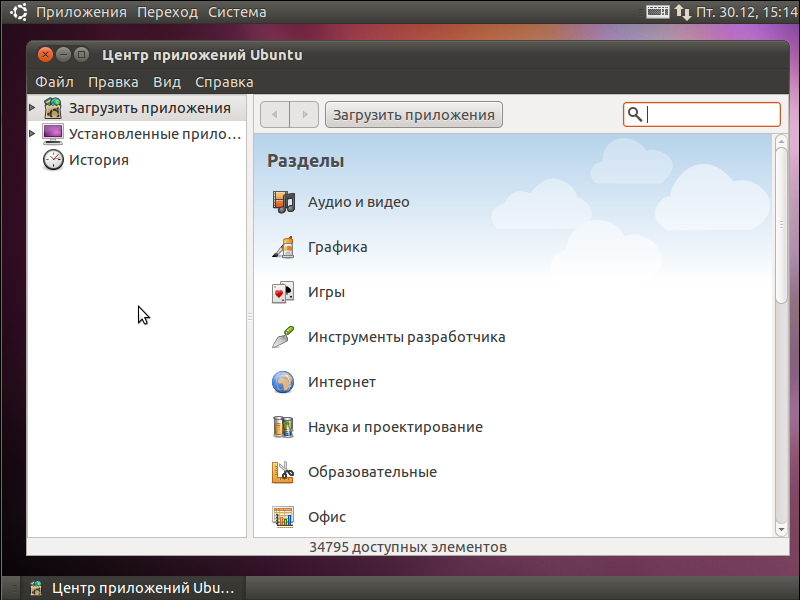The width and height of the screenshot is (800, 600).
Task: Open the Приложения panel menu
Action: [81, 12]
